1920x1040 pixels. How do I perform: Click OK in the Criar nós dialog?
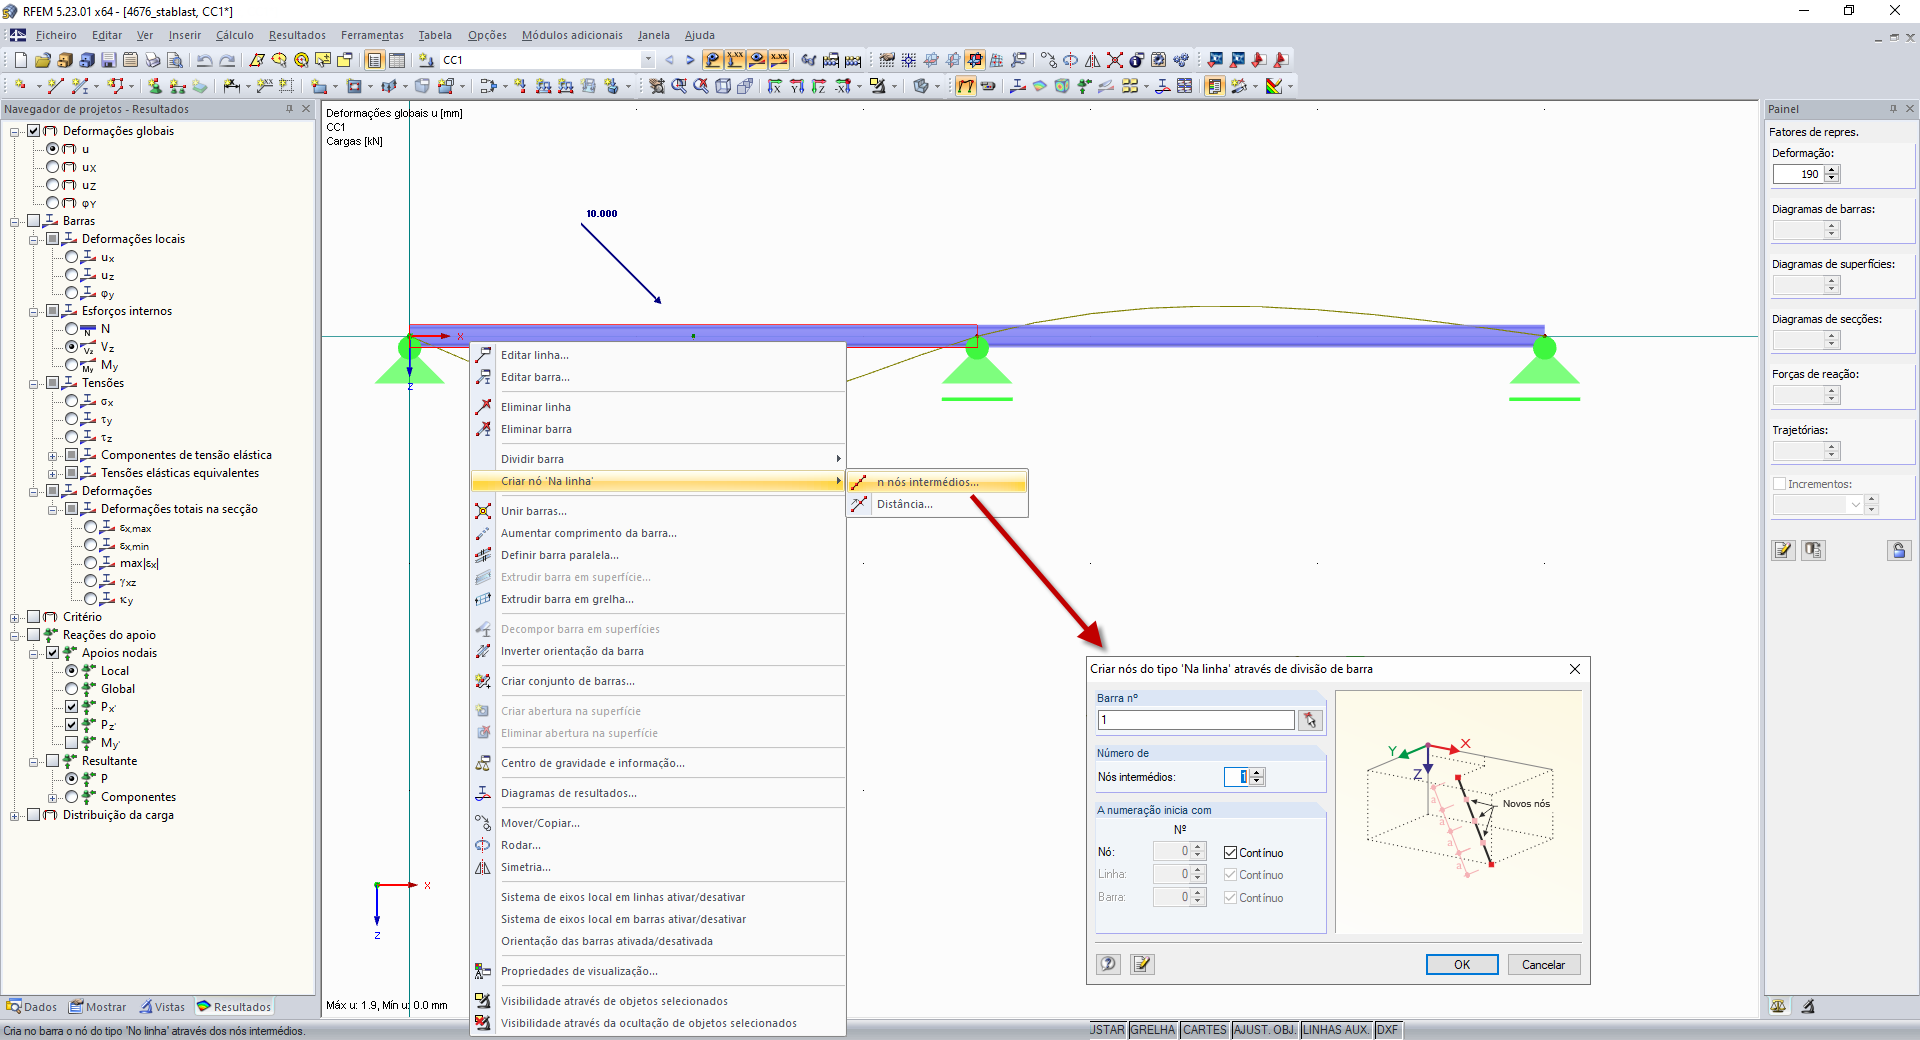pos(1462,965)
